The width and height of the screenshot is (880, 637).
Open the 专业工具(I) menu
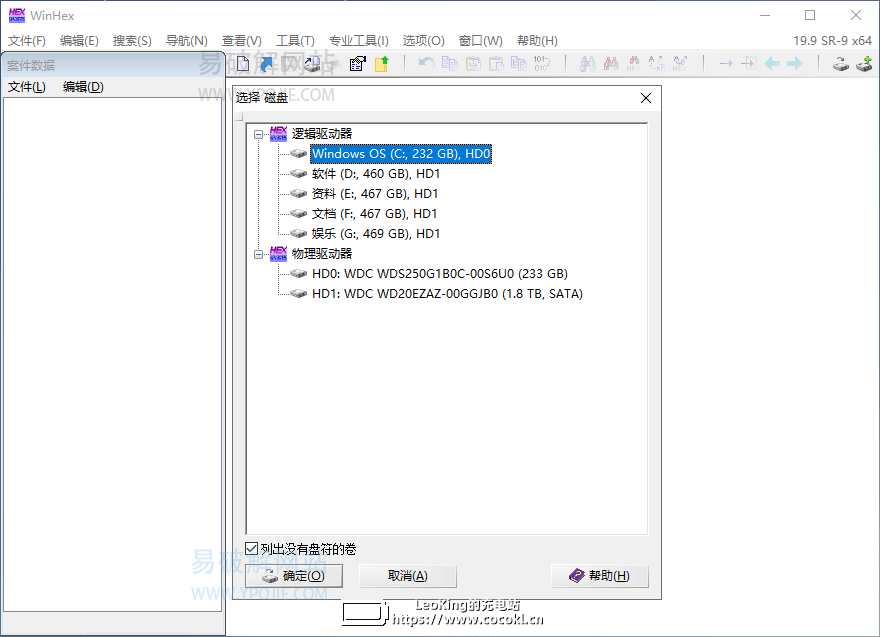(359, 40)
